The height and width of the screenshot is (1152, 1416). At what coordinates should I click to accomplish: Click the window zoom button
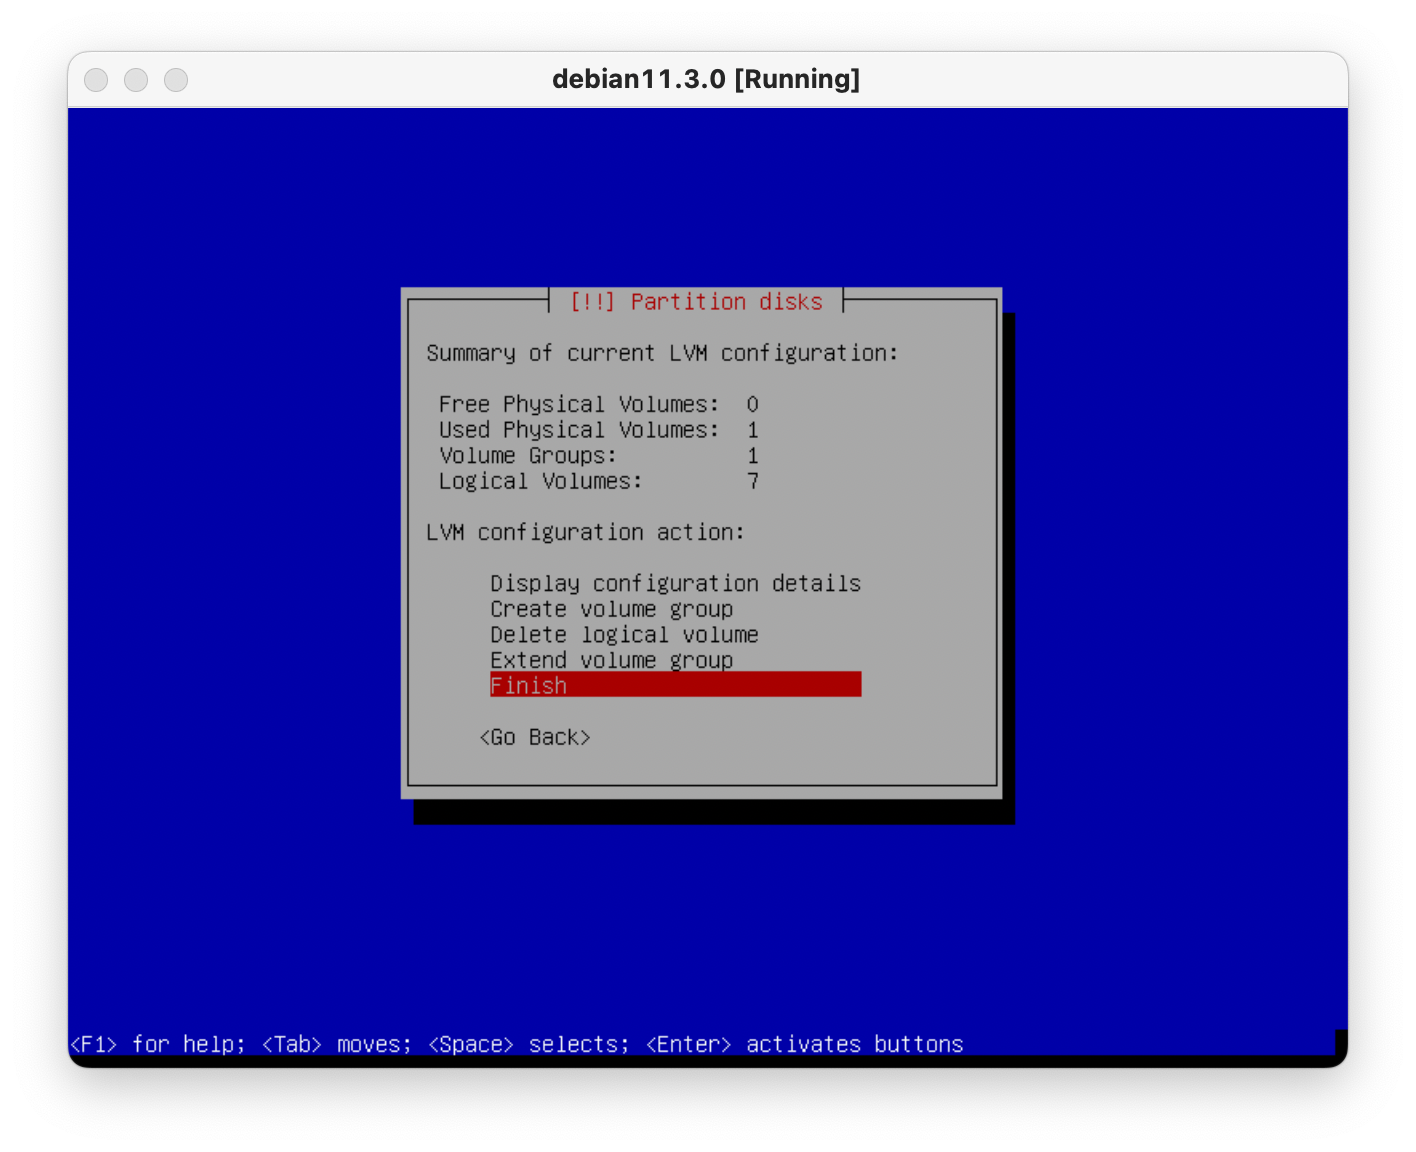click(176, 80)
